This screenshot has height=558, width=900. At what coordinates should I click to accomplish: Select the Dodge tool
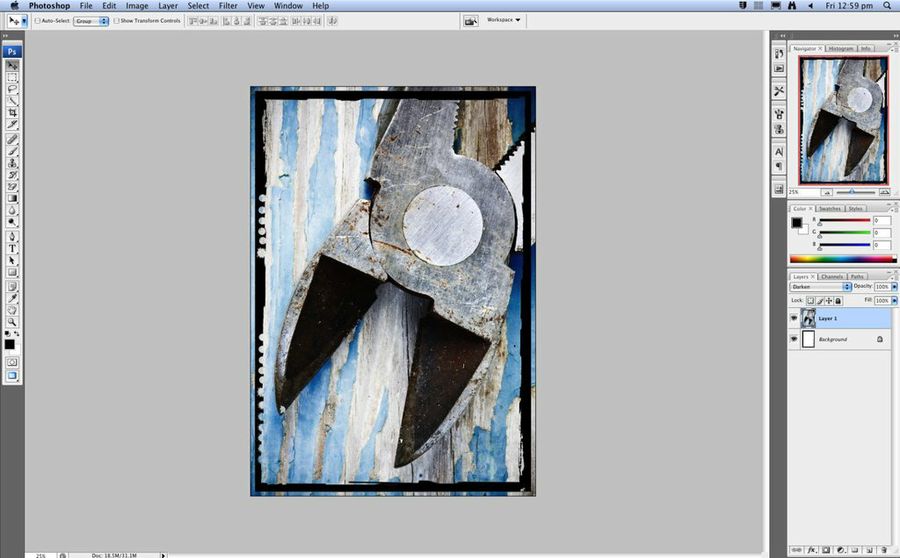click(12, 222)
